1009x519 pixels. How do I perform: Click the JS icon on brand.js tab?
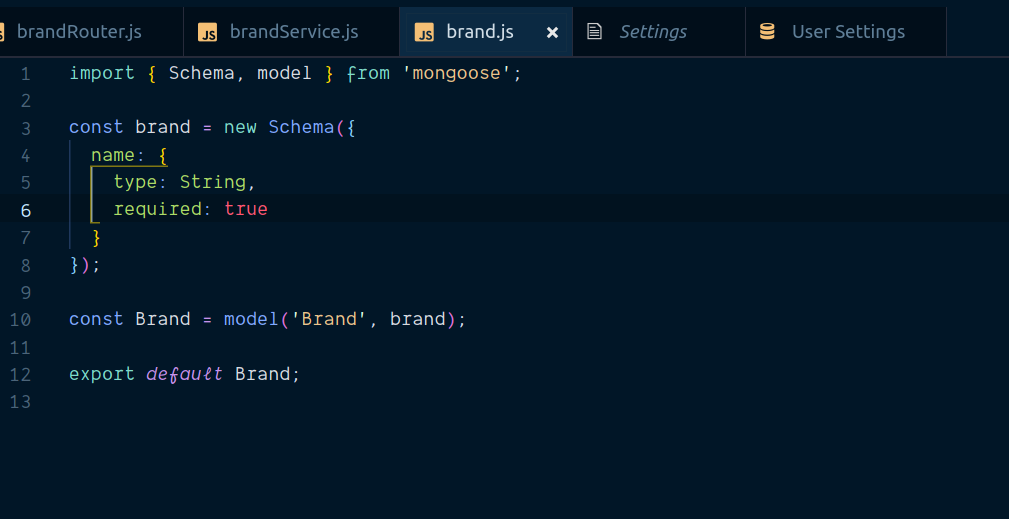click(424, 32)
